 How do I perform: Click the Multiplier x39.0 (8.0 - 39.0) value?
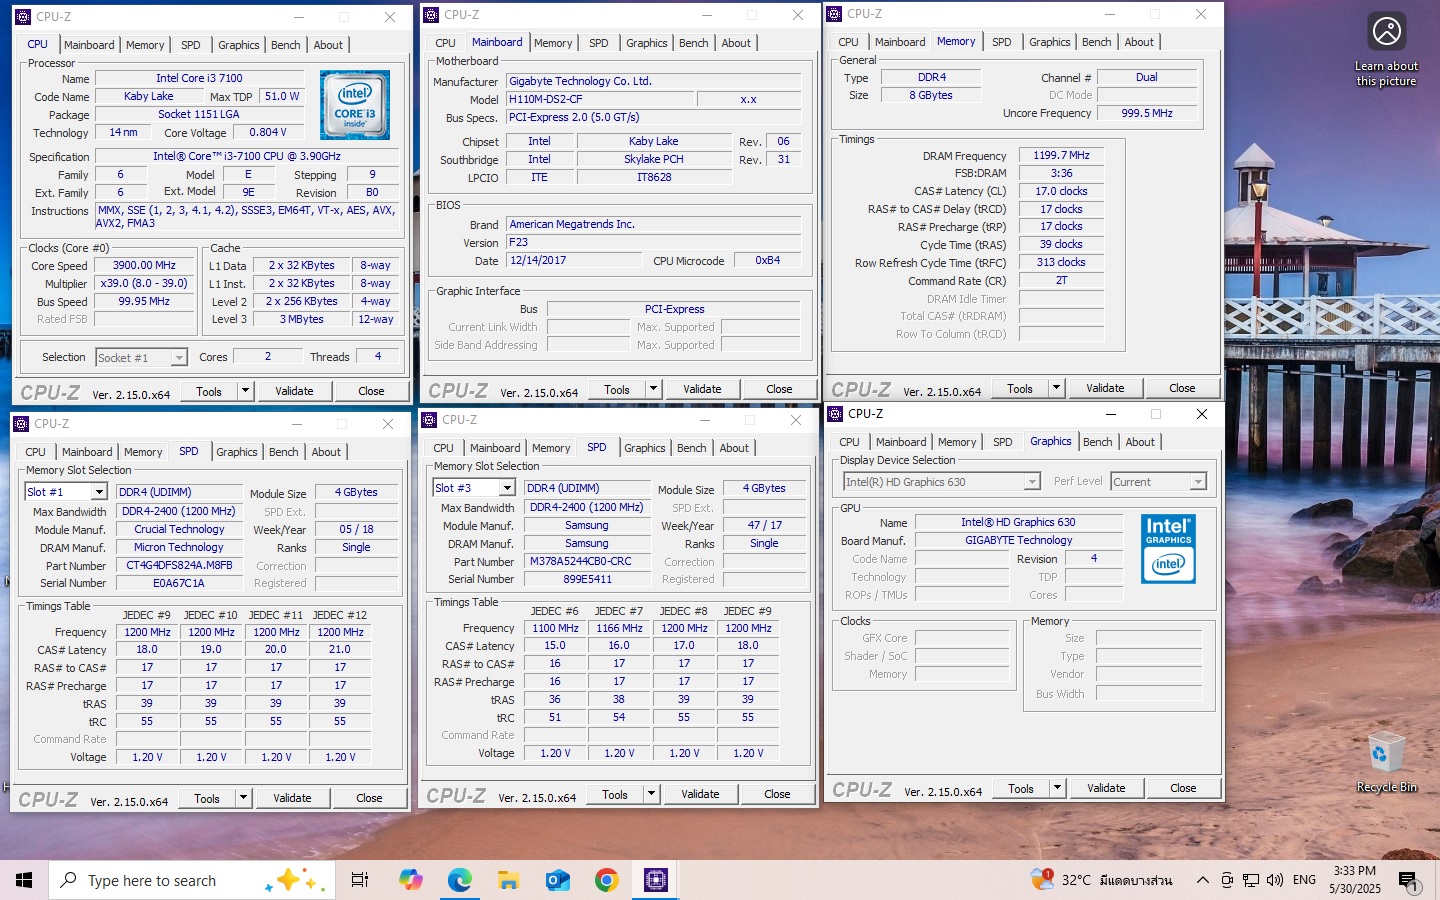tap(144, 283)
